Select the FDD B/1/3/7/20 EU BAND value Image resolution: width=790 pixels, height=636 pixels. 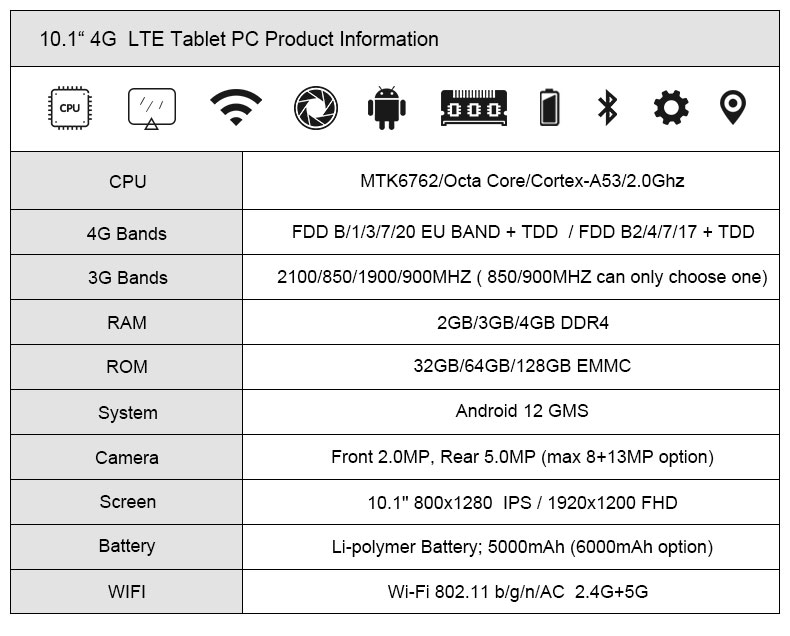tap(523, 232)
